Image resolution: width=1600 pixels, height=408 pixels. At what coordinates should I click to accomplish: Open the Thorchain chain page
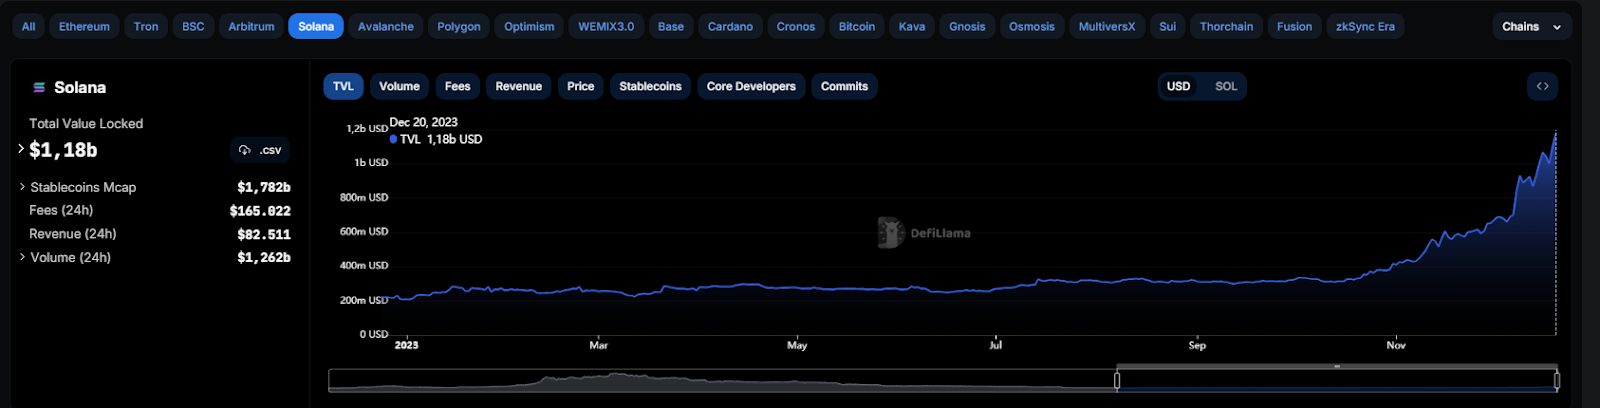[x=1227, y=27]
